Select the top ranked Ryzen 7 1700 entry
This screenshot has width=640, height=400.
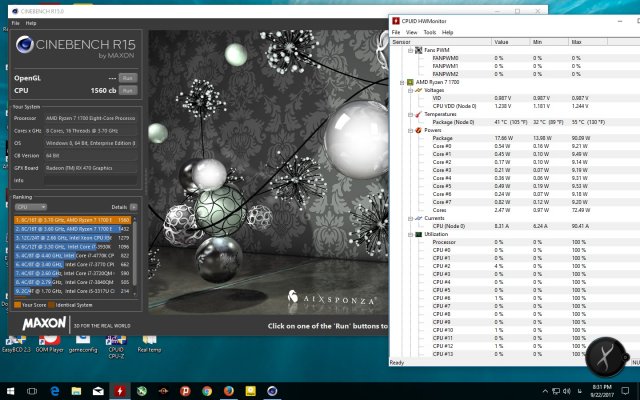point(72,219)
